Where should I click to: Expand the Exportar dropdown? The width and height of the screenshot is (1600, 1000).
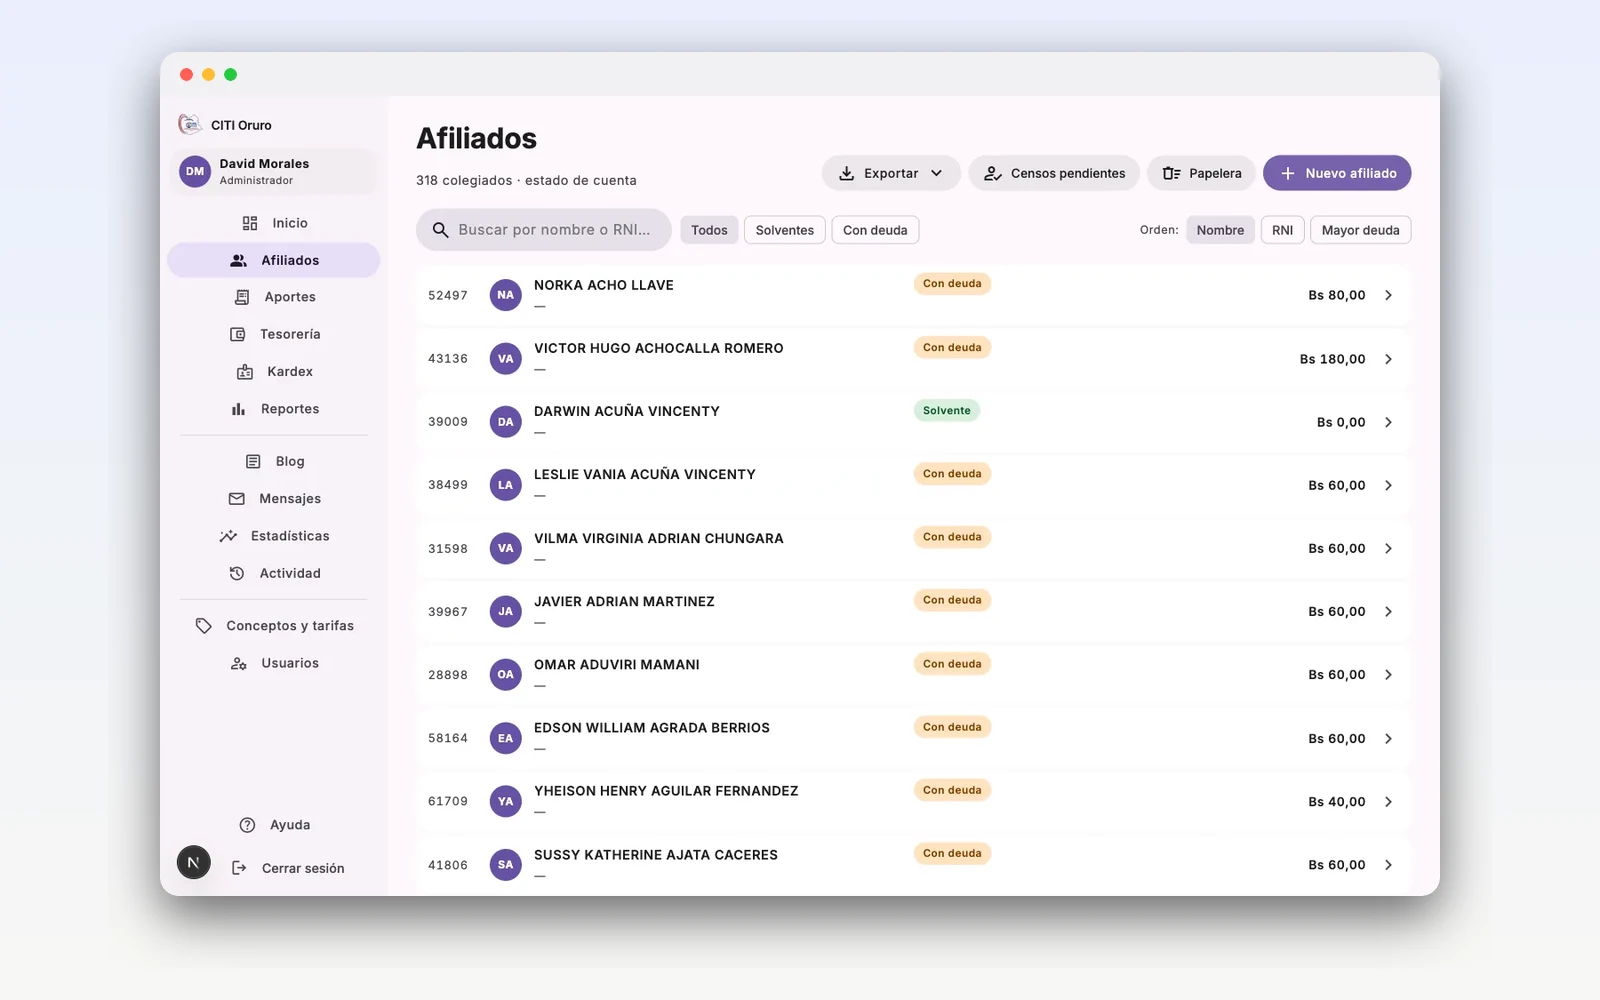pyautogui.click(x=891, y=173)
